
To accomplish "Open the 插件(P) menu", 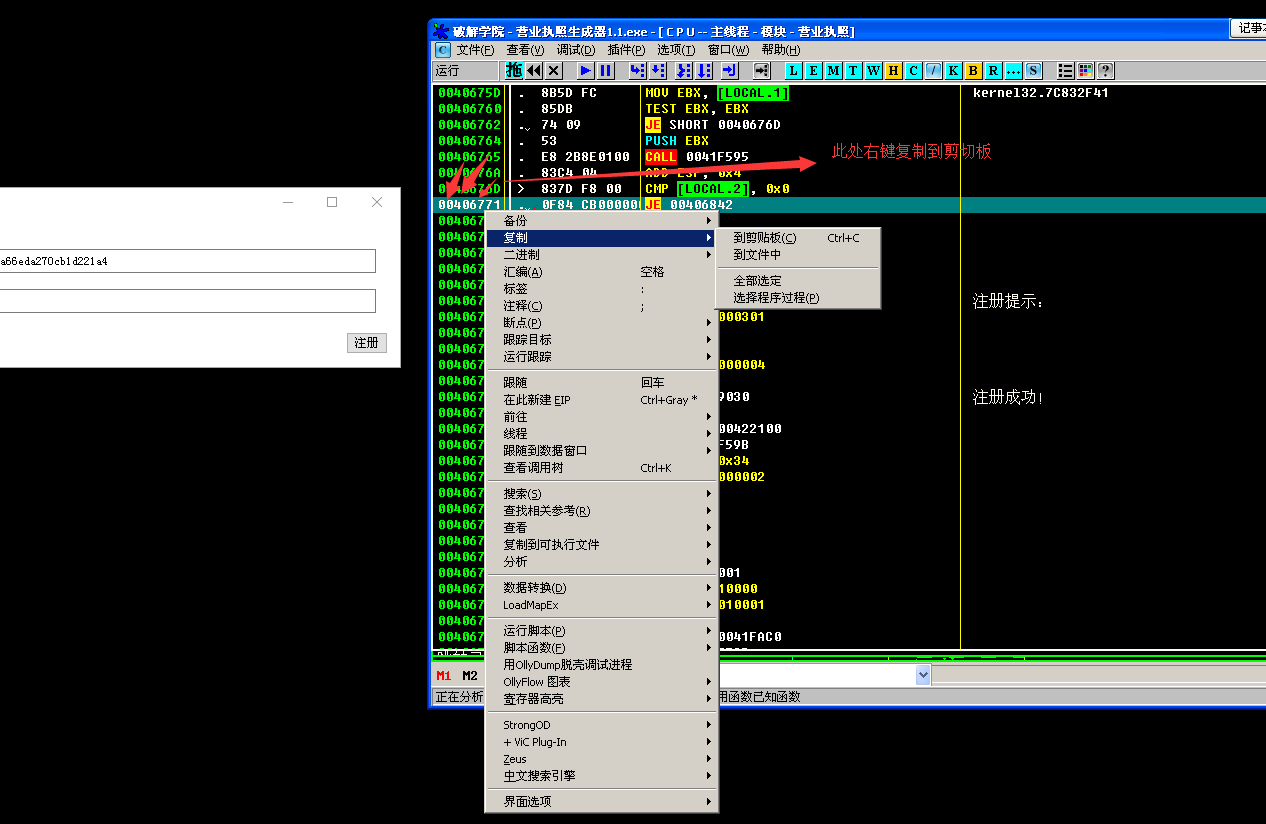I will [x=626, y=50].
